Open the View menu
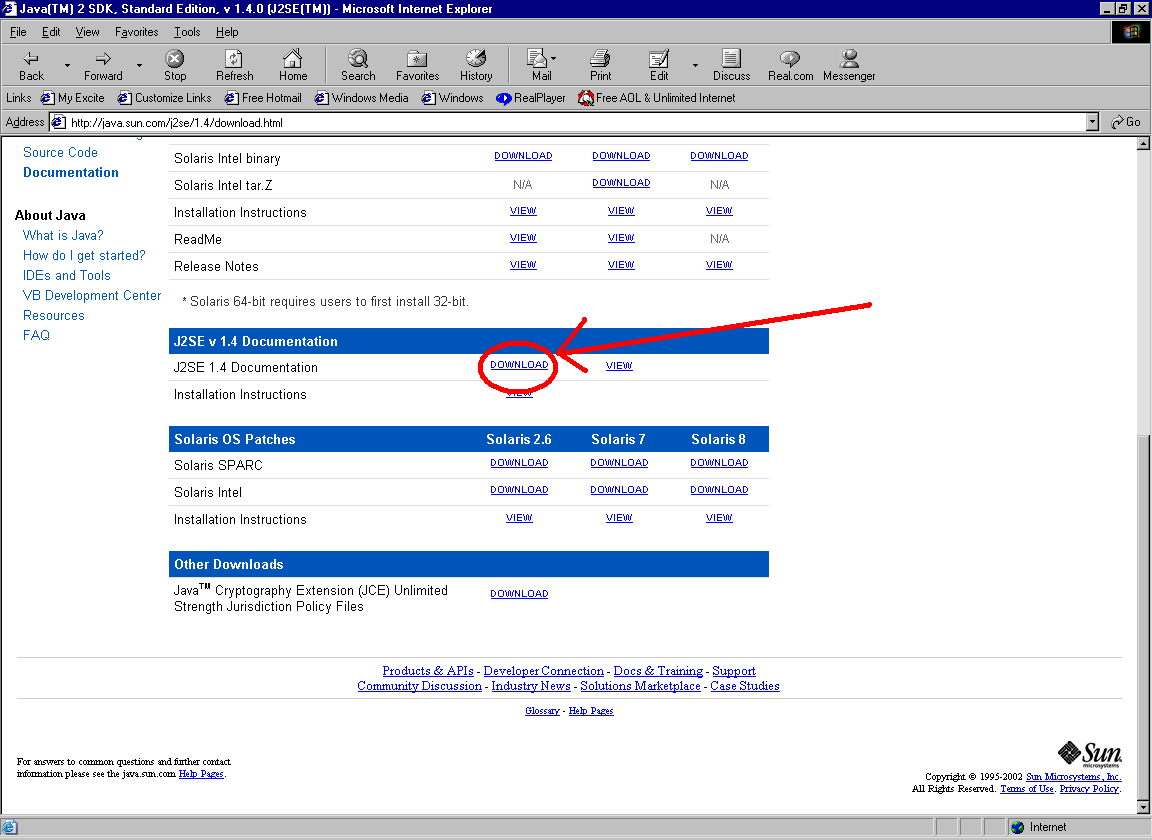 [x=87, y=32]
